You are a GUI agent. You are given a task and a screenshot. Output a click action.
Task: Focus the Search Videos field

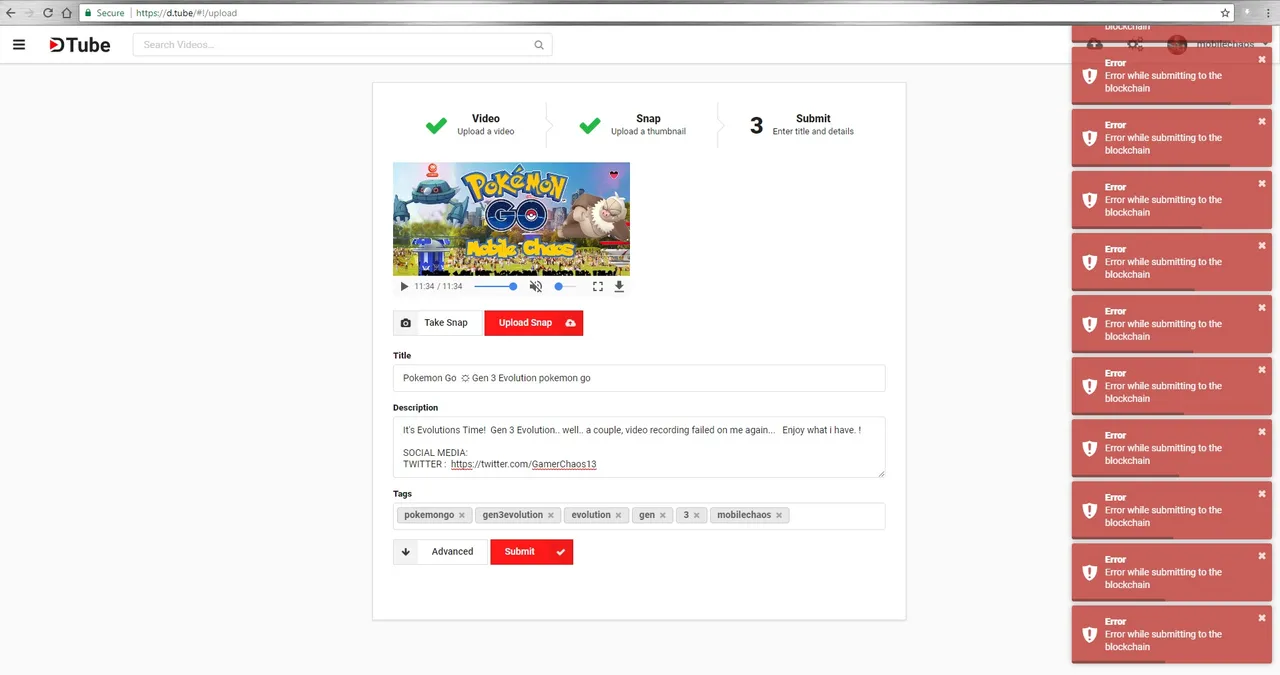(x=342, y=45)
